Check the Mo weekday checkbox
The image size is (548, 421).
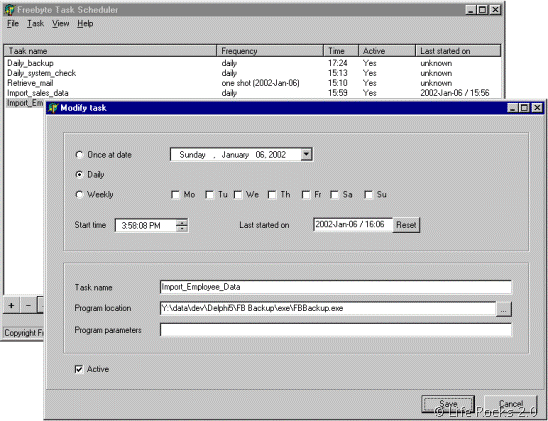click(x=175, y=195)
